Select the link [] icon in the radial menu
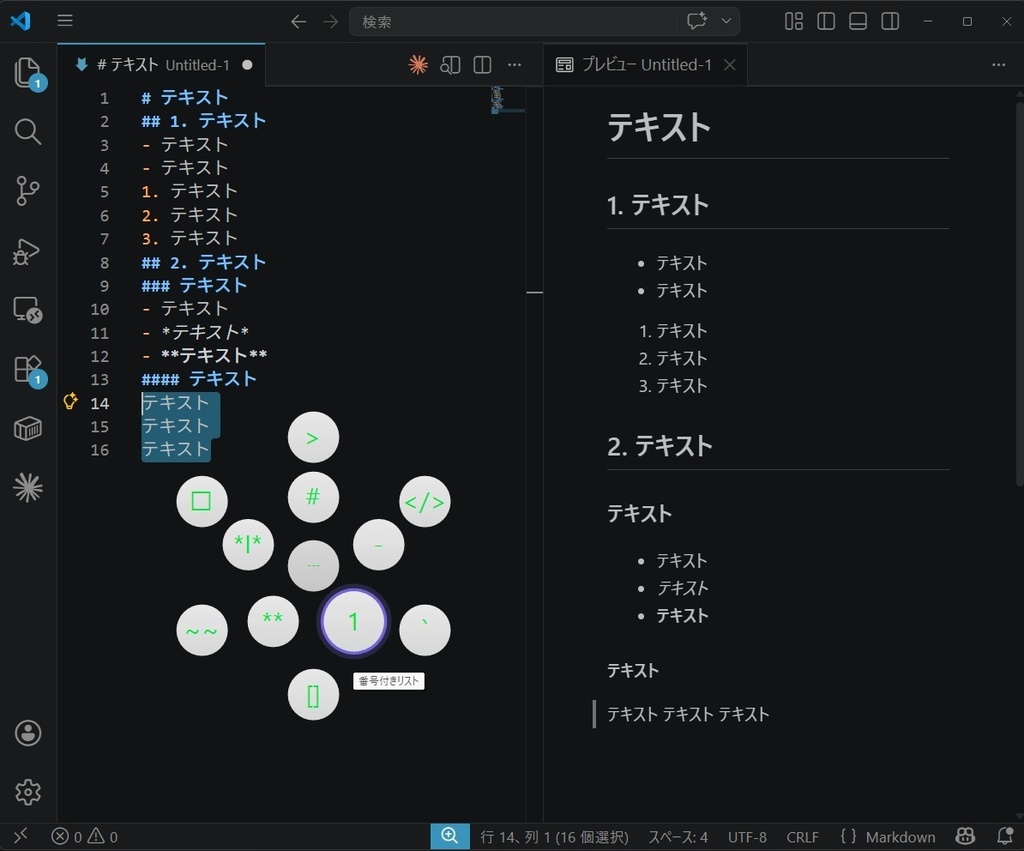The image size is (1024, 851). pos(314,694)
